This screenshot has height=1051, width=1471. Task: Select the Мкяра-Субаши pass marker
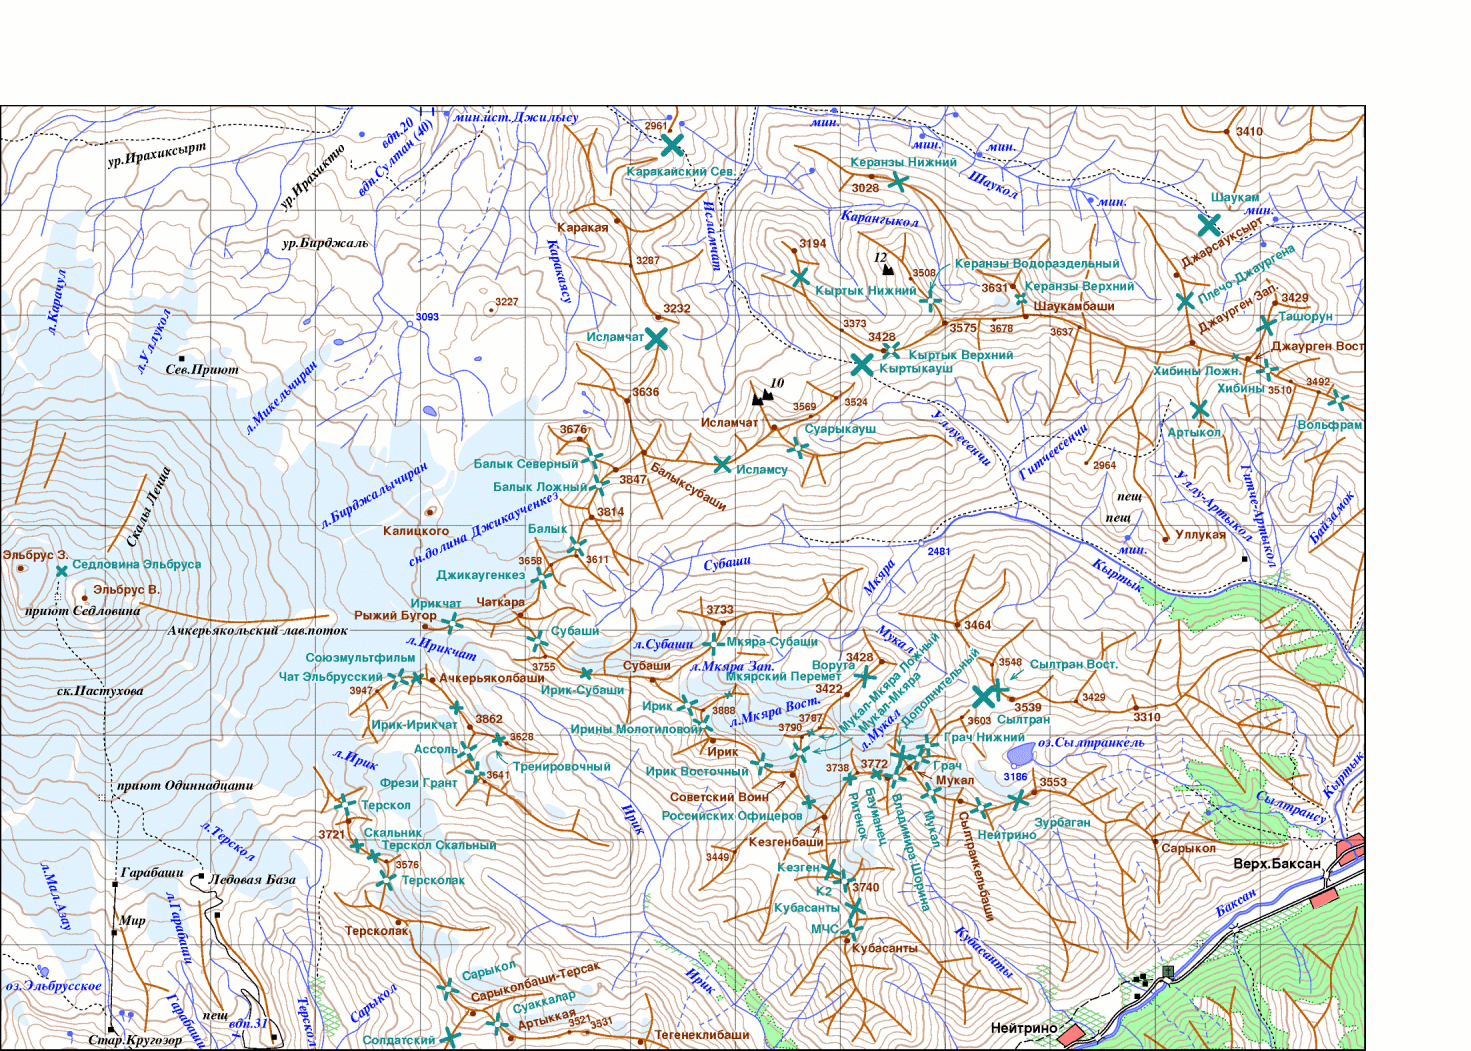pos(712,642)
